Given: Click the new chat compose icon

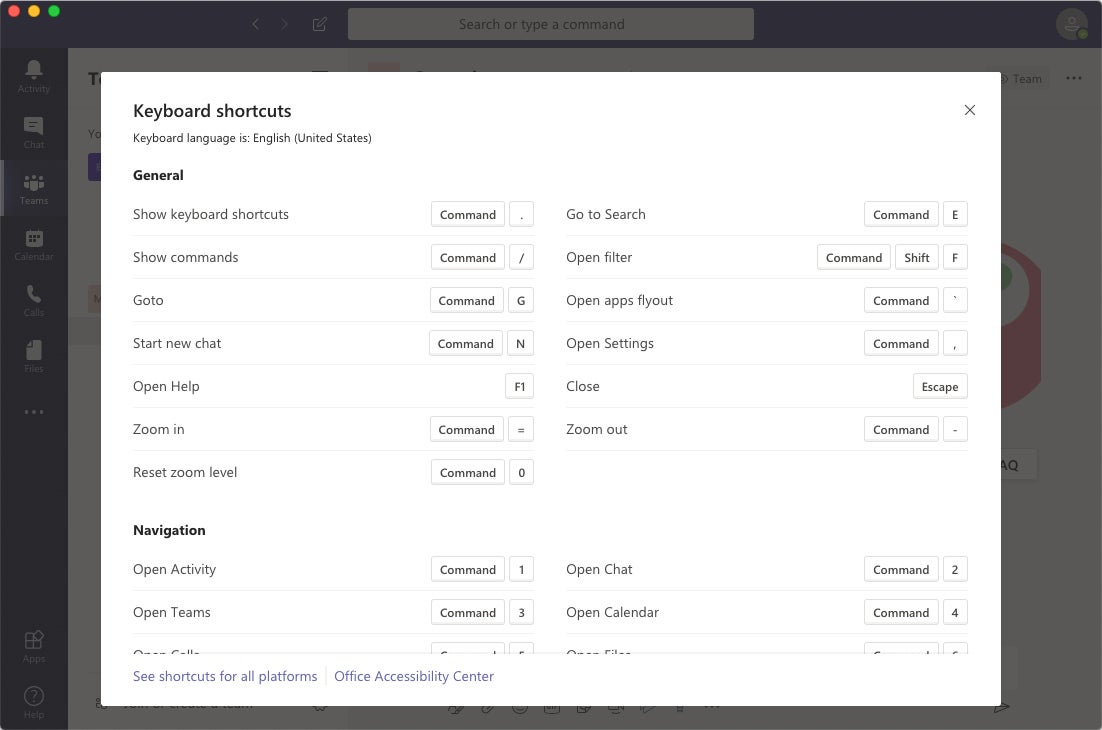Looking at the screenshot, I should (x=320, y=24).
